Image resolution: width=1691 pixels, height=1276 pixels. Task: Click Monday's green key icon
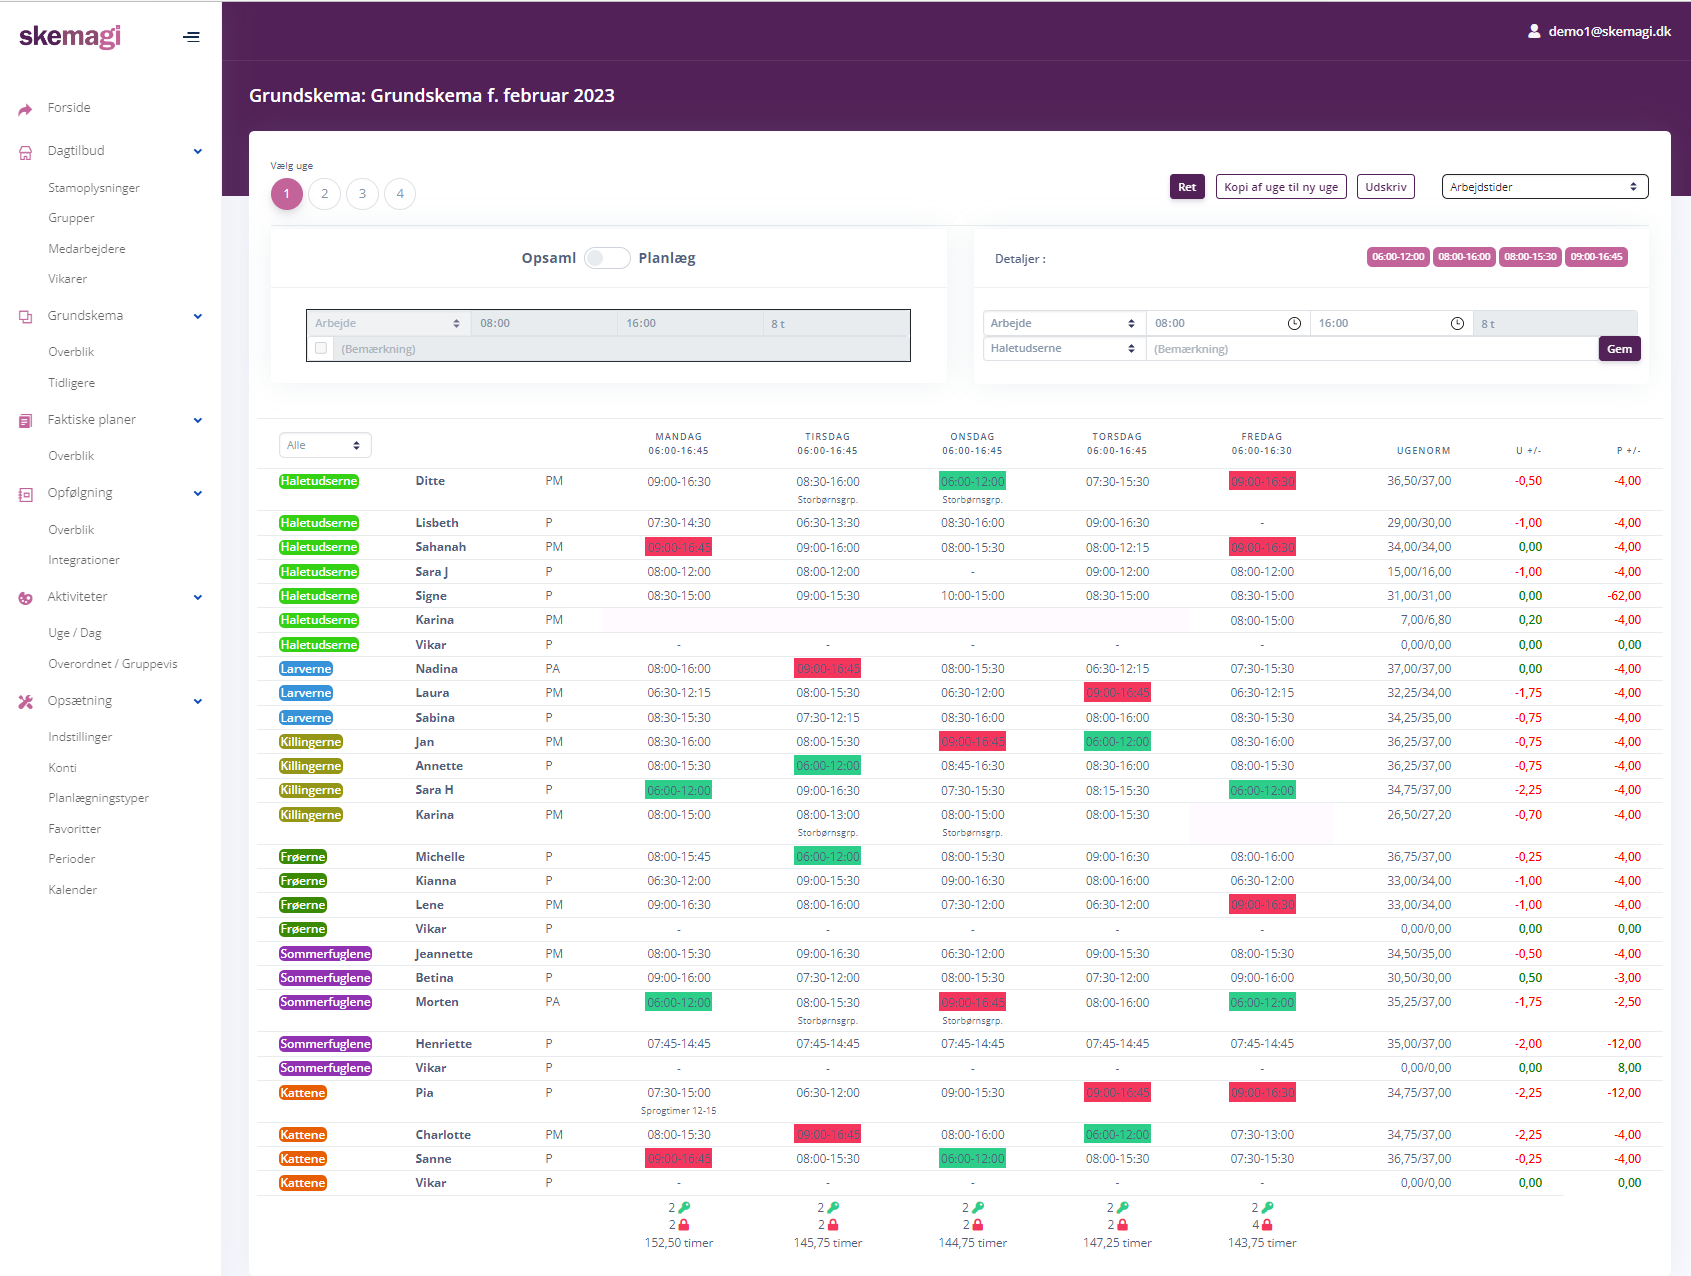point(684,1208)
